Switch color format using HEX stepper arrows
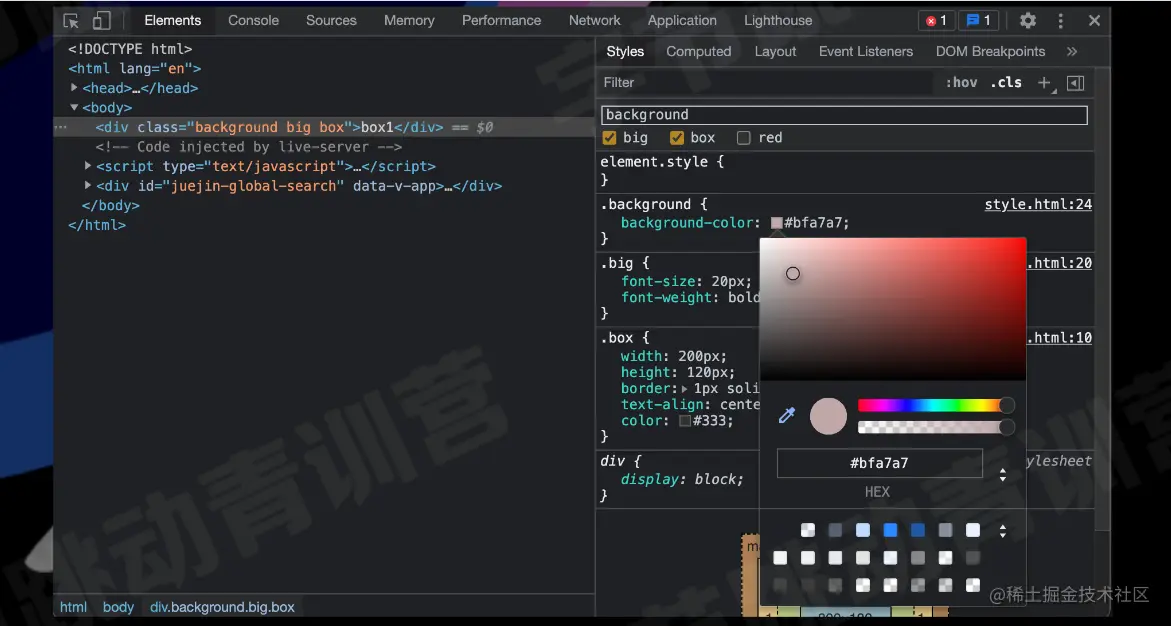Image resolution: width=1171 pixels, height=626 pixels. [x=1002, y=474]
